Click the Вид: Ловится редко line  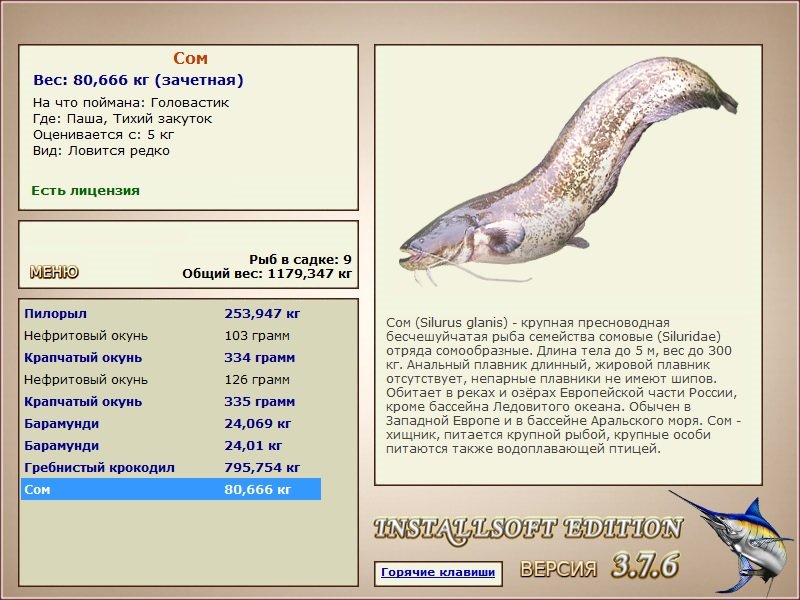[102, 151]
